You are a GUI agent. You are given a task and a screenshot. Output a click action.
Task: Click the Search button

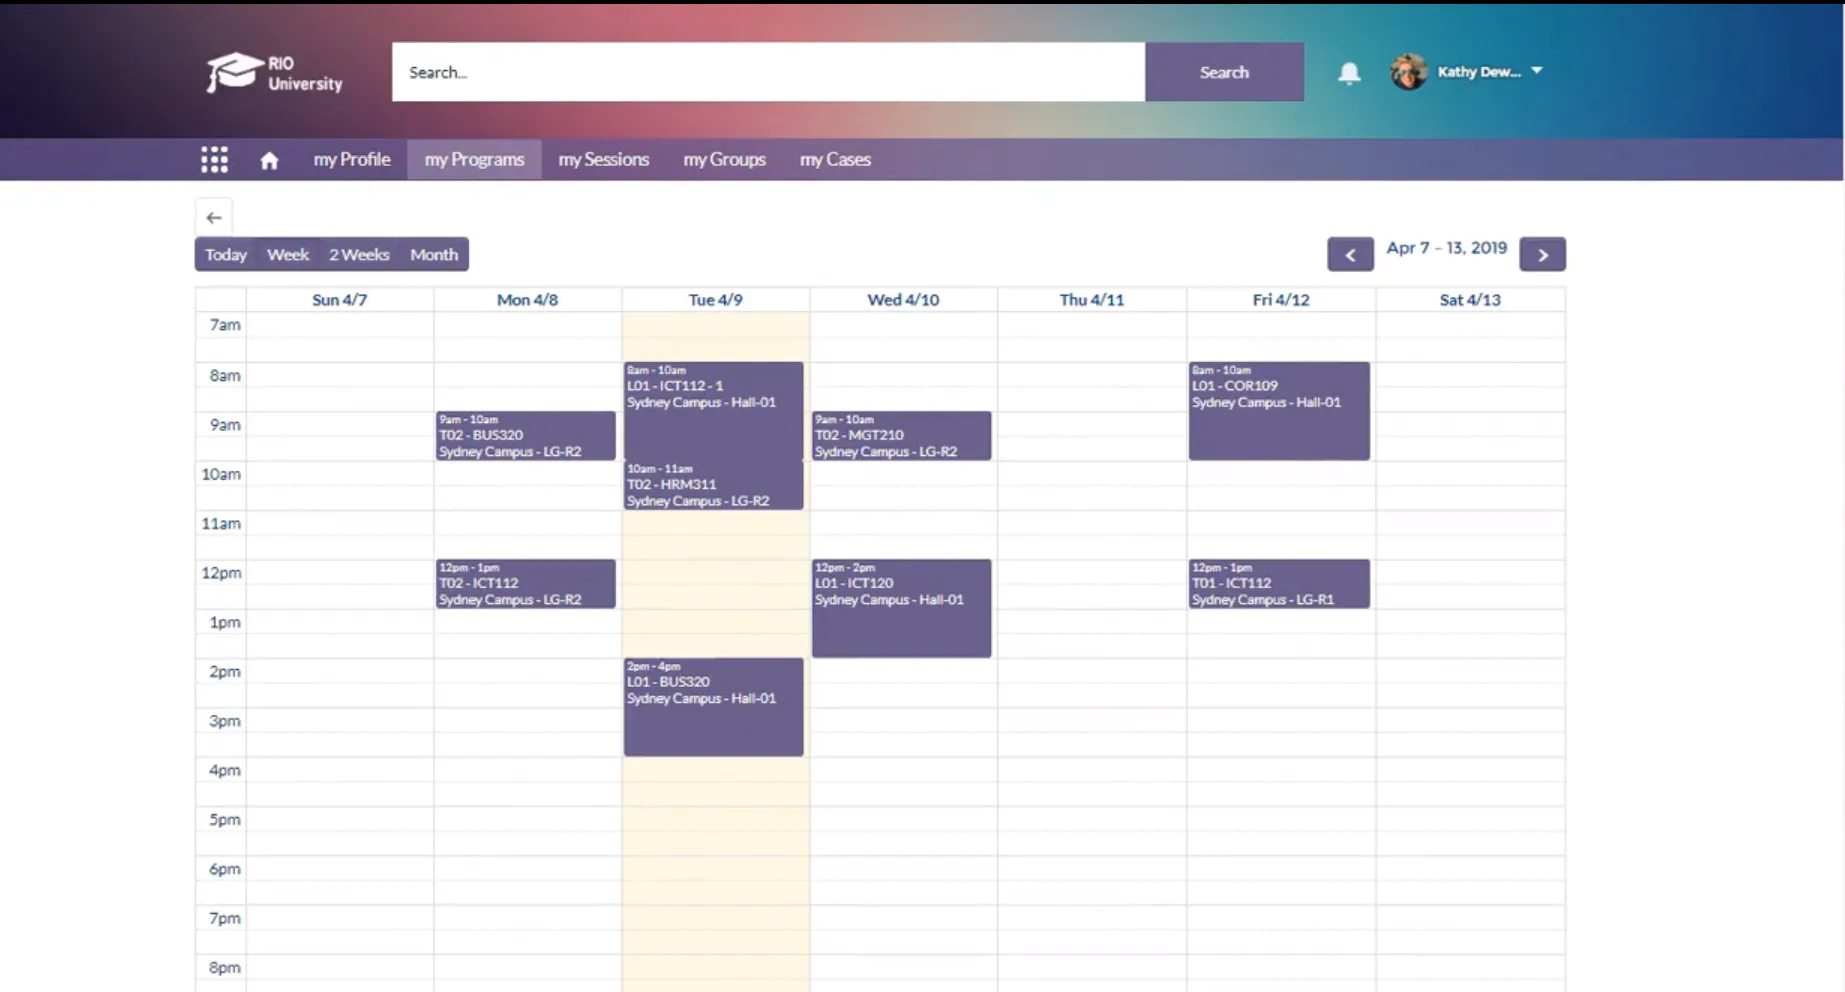(x=1224, y=72)
